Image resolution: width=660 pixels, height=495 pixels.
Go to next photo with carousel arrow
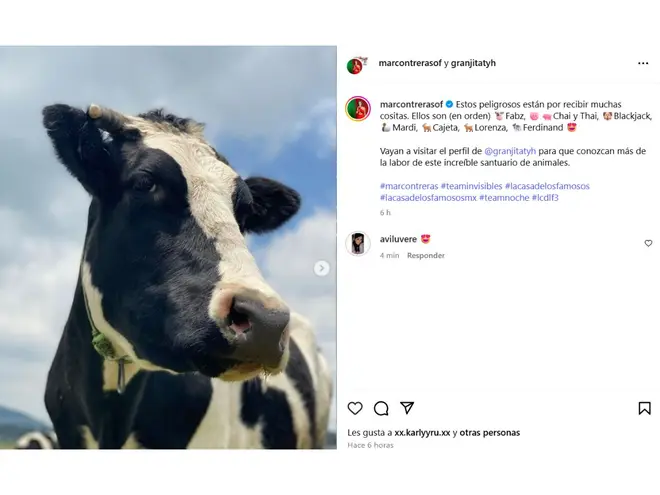322,268
